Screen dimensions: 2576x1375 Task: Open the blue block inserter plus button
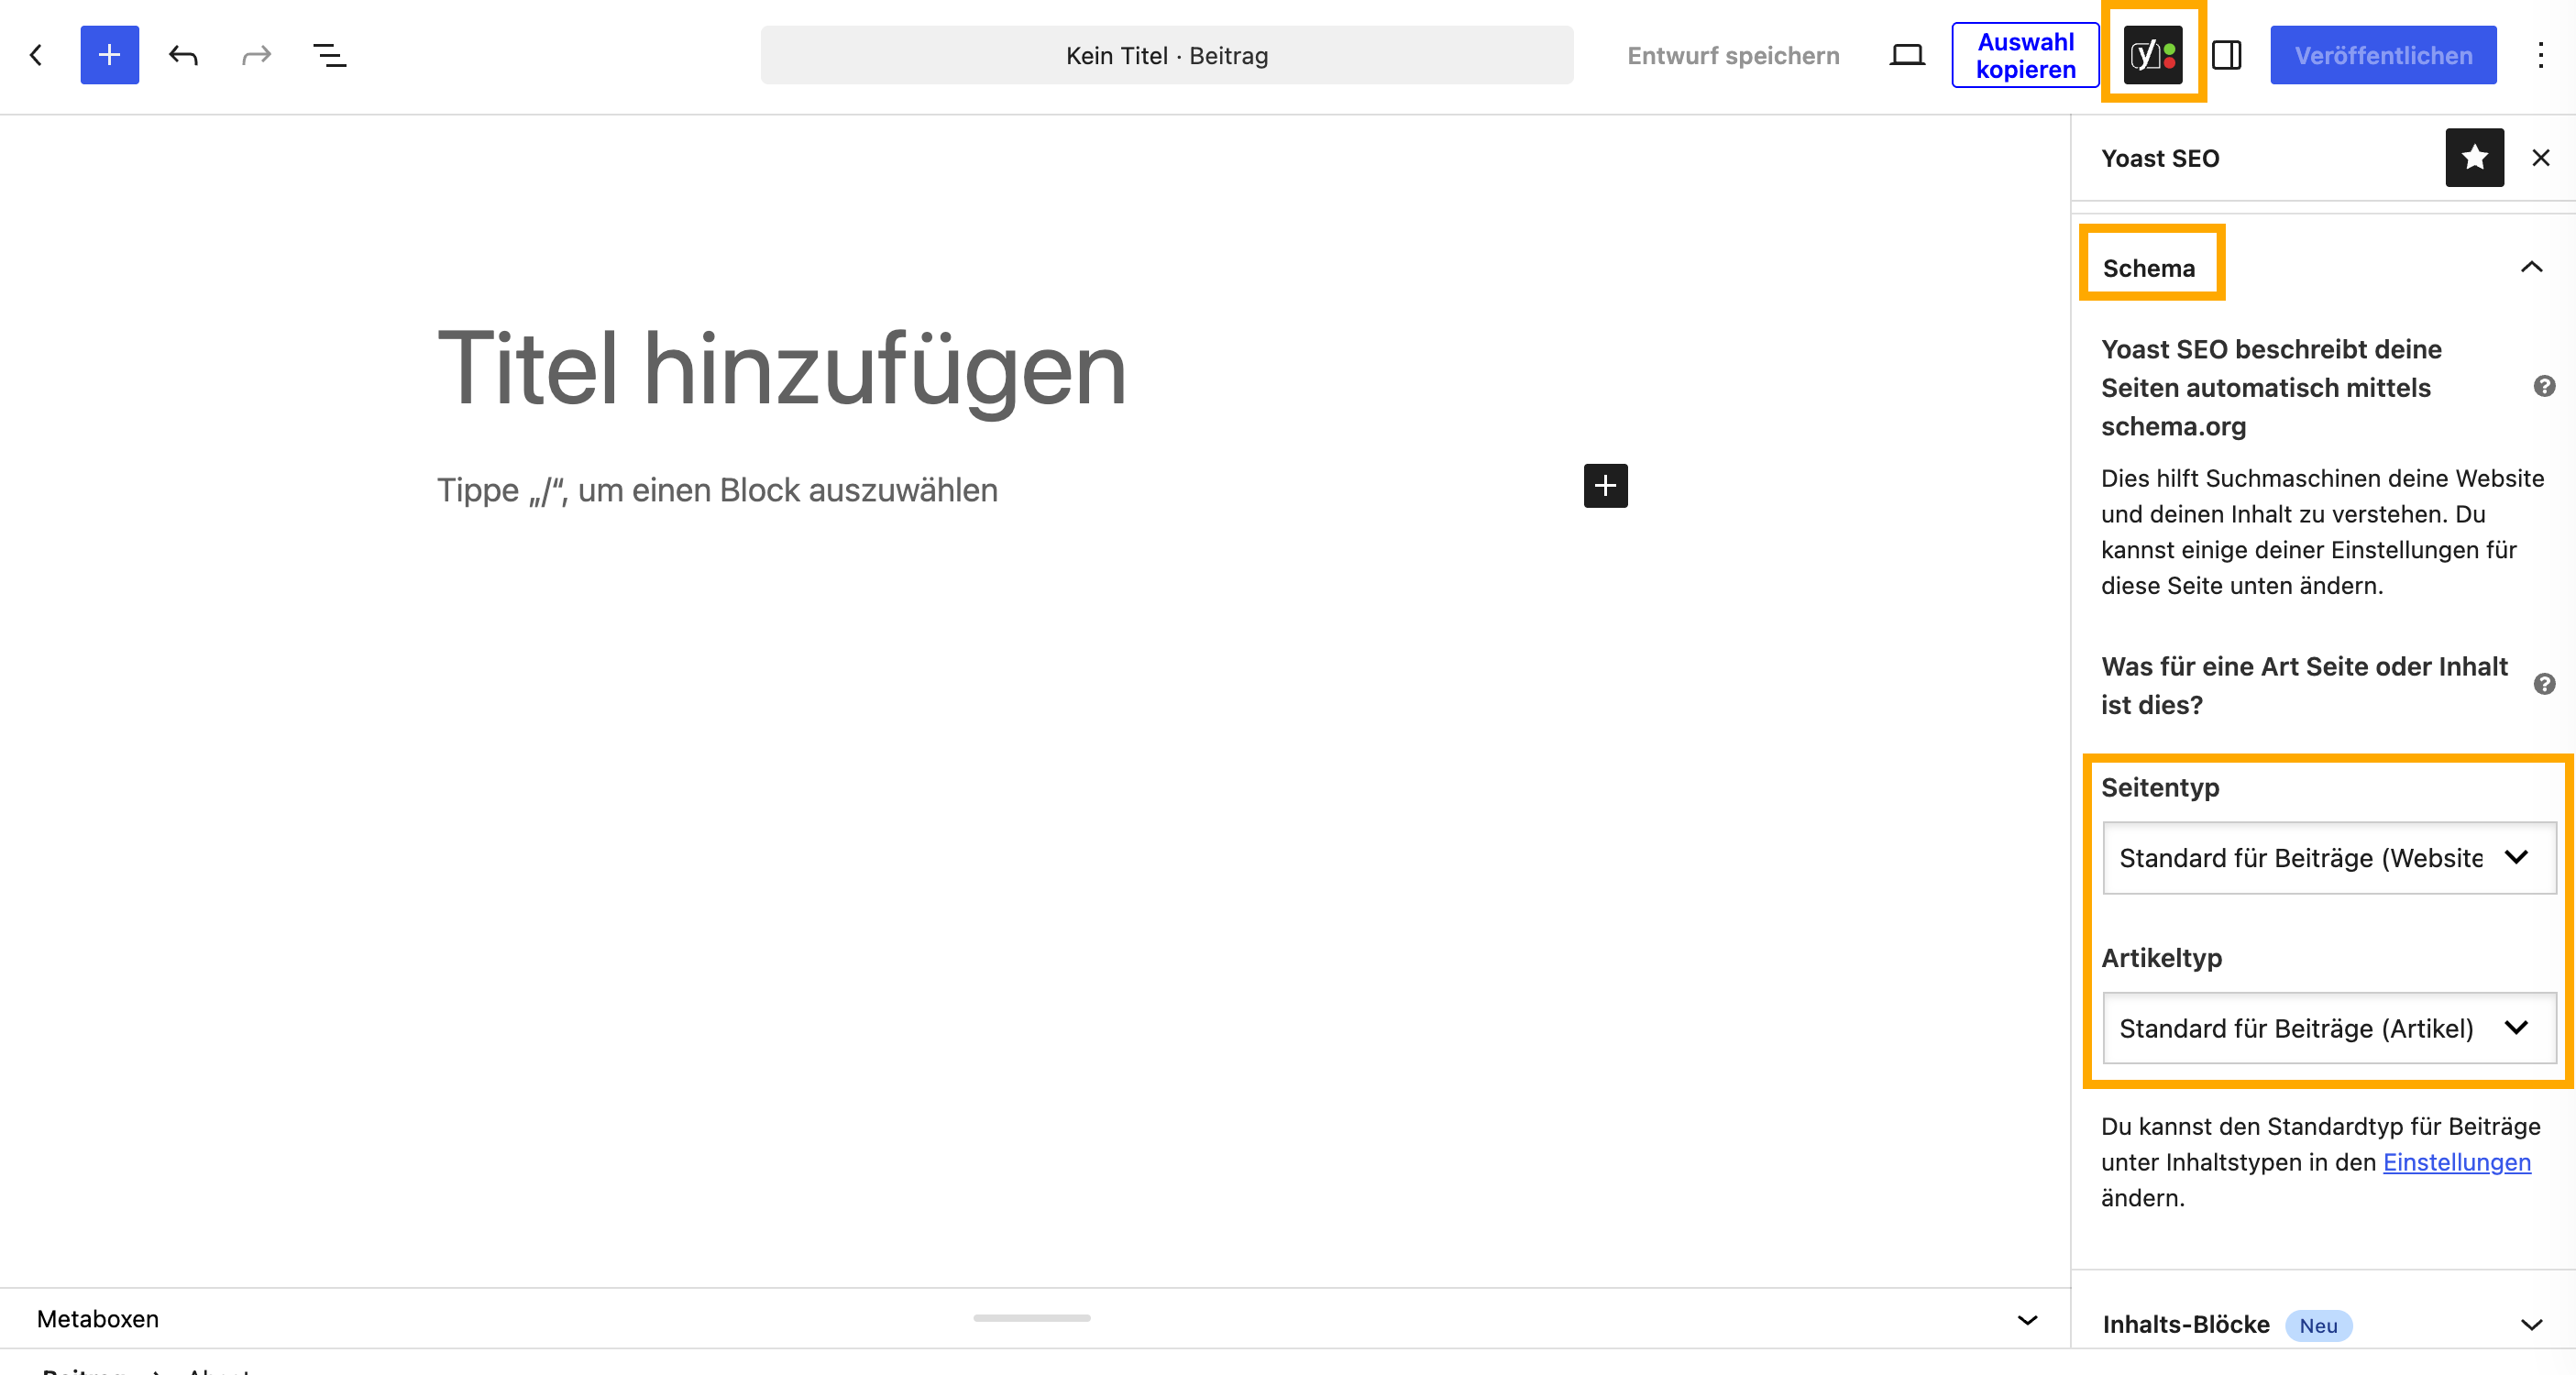coord(110,55)
